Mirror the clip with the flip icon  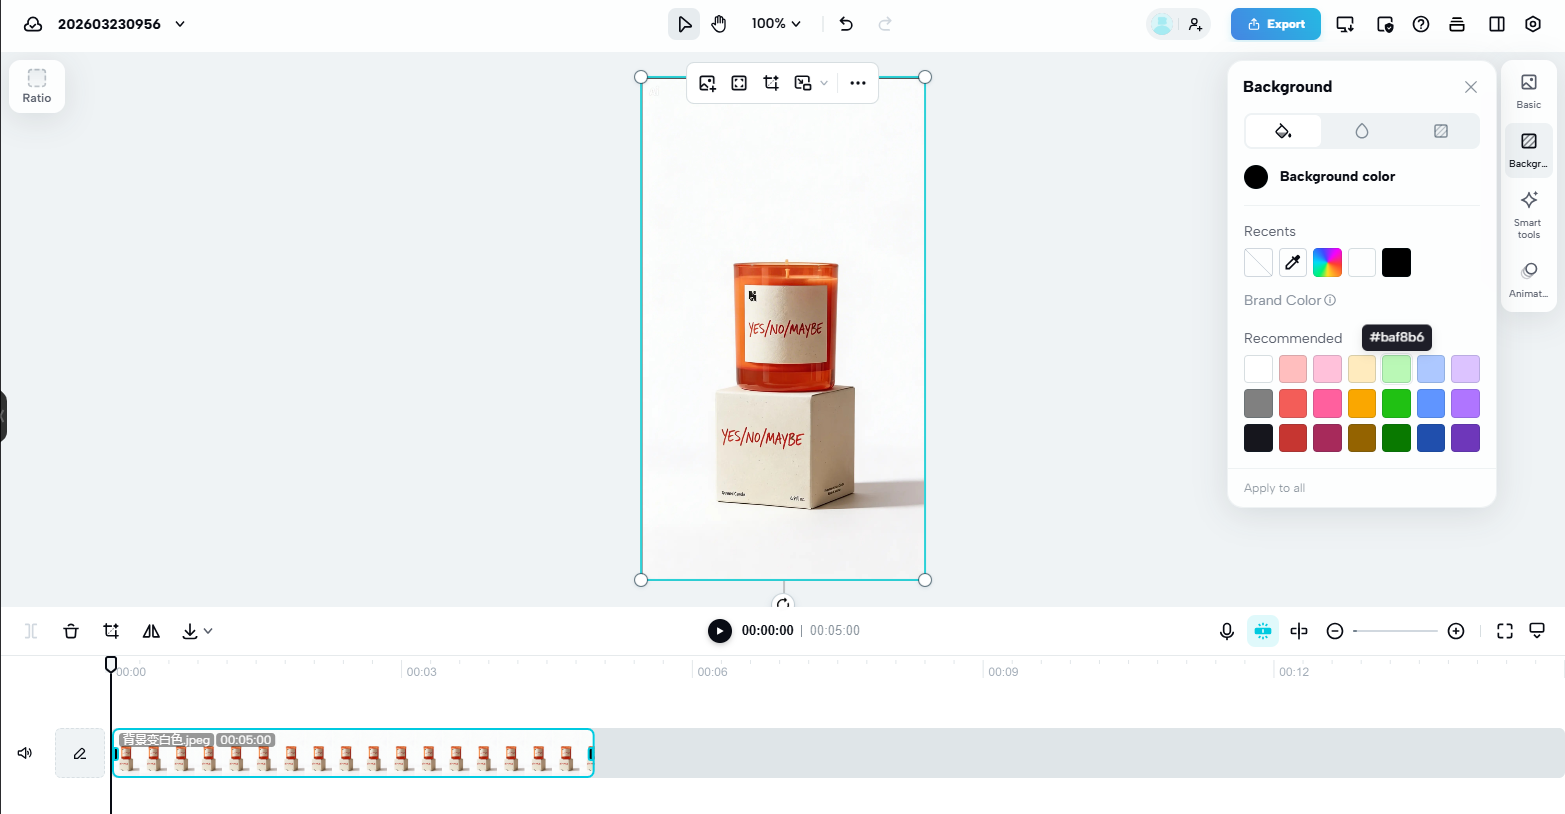coord(151,631)
